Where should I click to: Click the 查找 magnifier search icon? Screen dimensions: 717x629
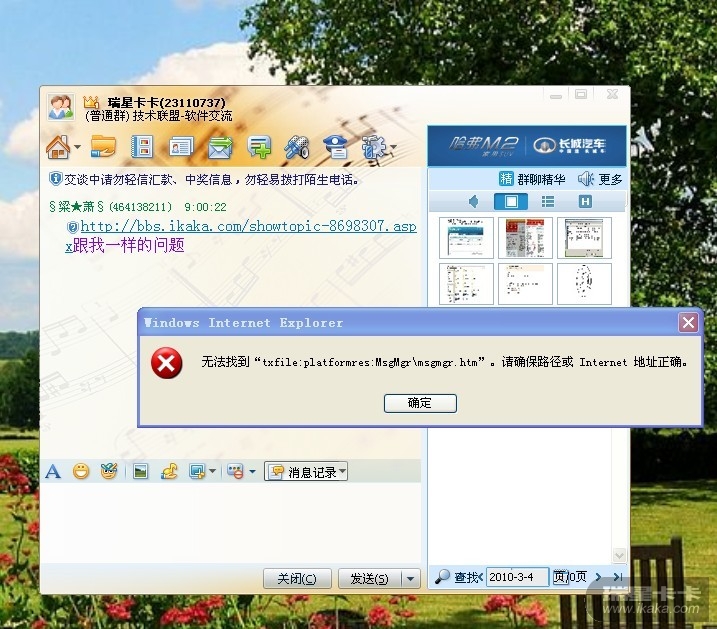tap(442, 577)
